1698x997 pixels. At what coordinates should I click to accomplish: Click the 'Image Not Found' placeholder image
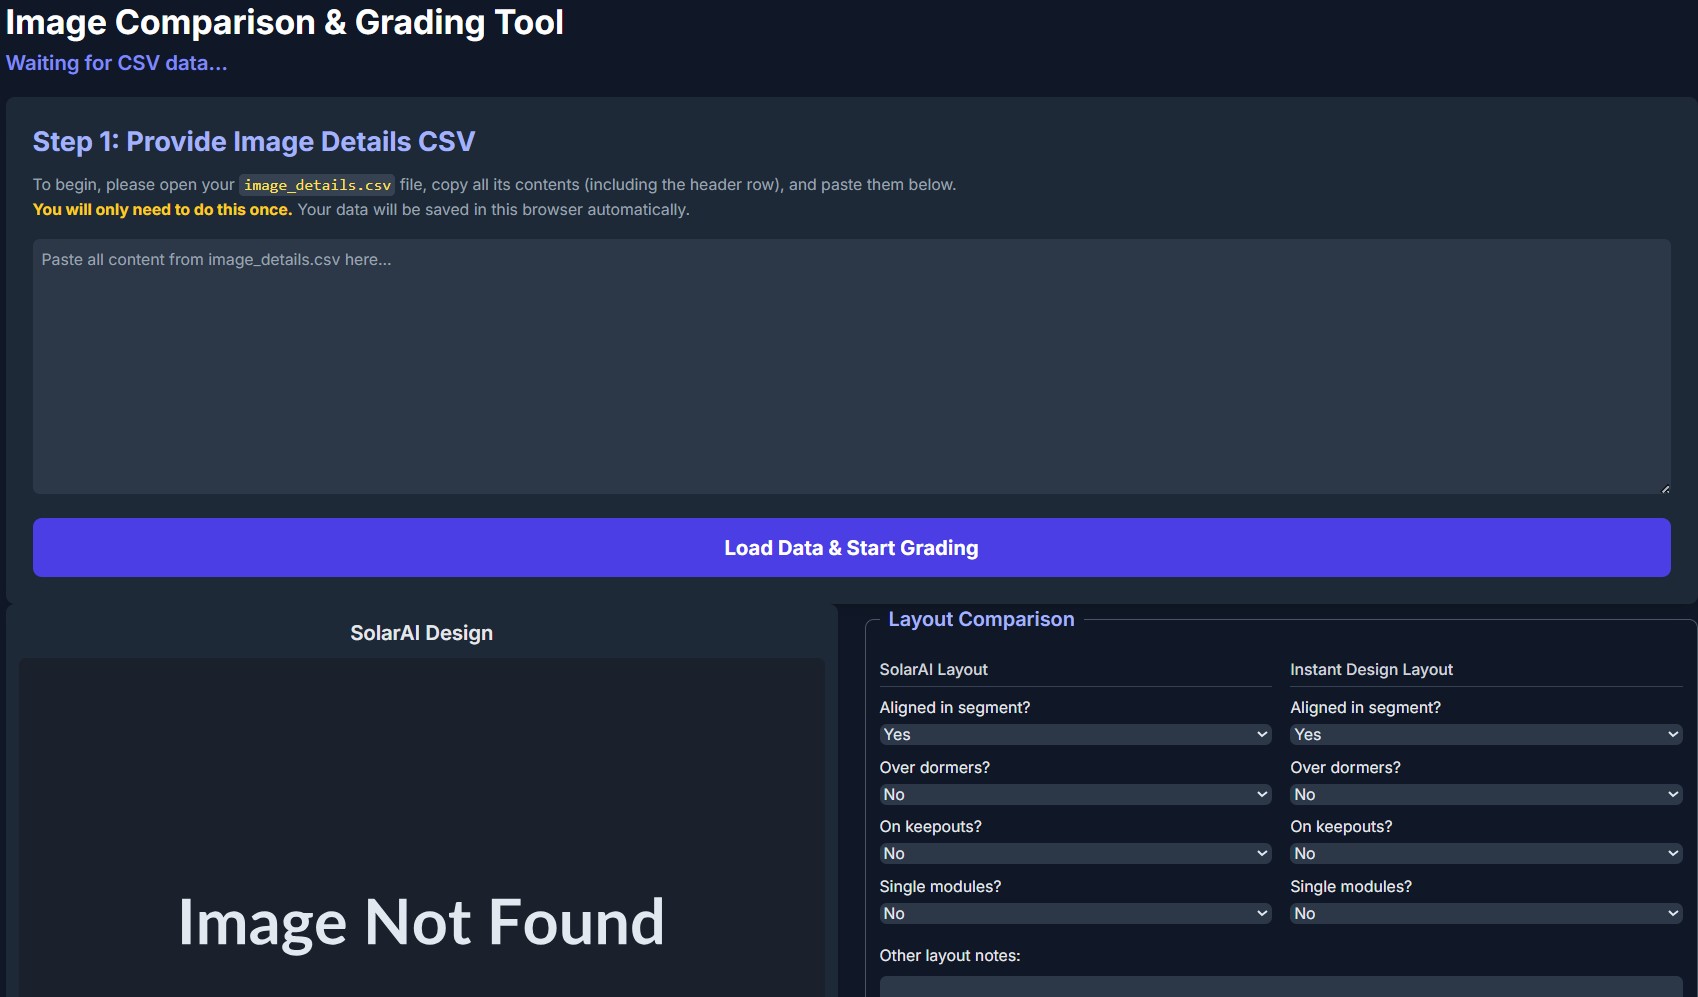click(x=421, y=922)
